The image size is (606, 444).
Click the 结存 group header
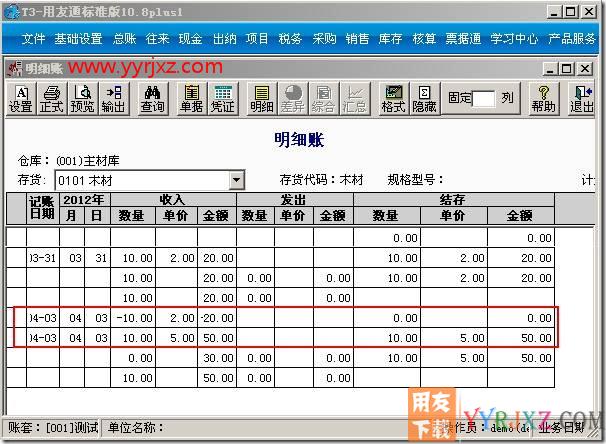coord(454,200)
